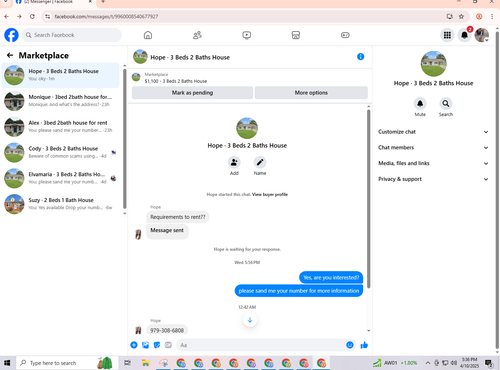500x370 pixels.
Task: Click the browser three-dot menu
Action: pos(492,16)
